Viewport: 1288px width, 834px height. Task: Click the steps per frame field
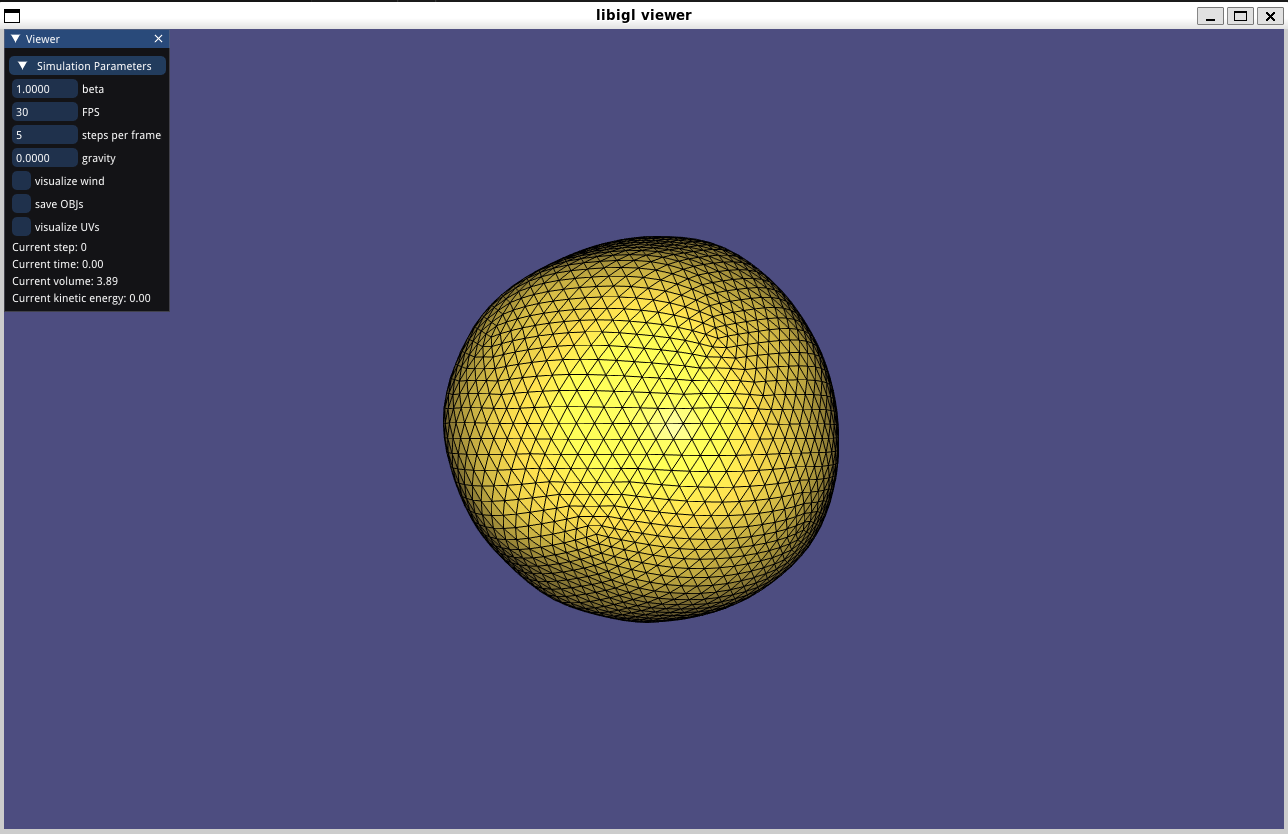[x=45, y=135]
